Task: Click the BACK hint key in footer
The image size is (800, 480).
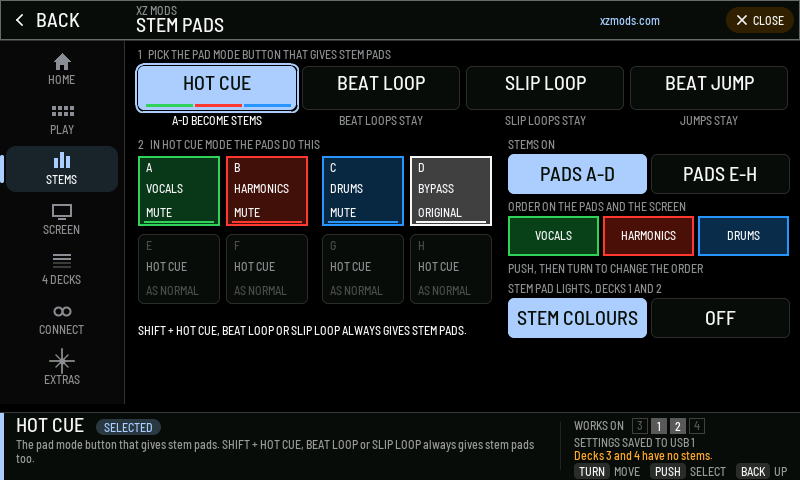Action: [753, 472]
